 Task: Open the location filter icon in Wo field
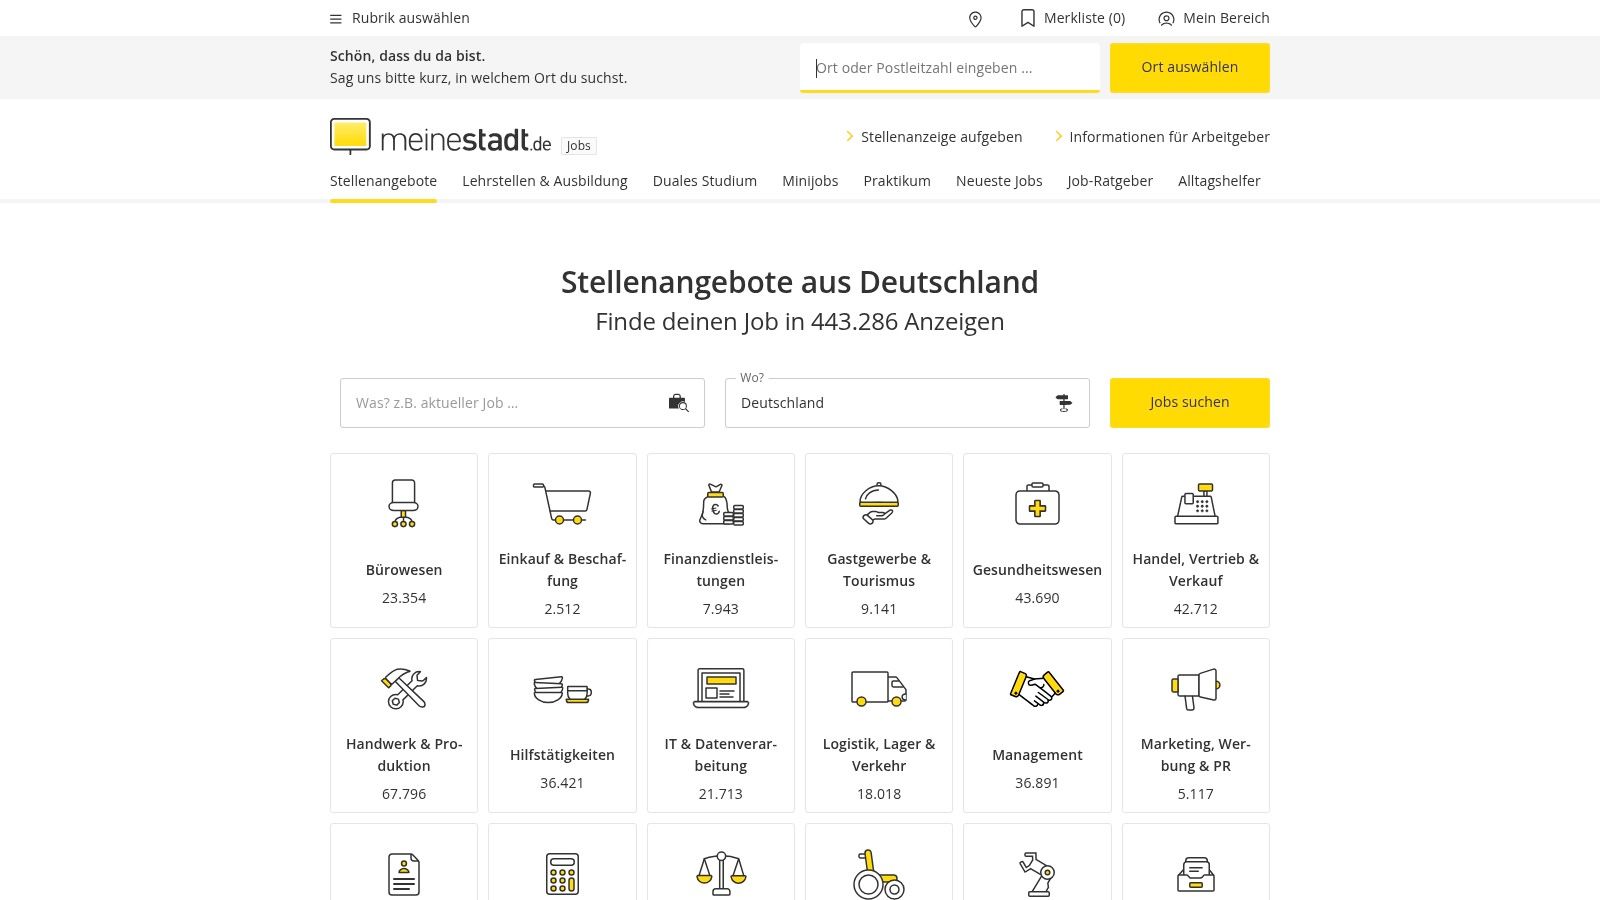coord(1063,403)
